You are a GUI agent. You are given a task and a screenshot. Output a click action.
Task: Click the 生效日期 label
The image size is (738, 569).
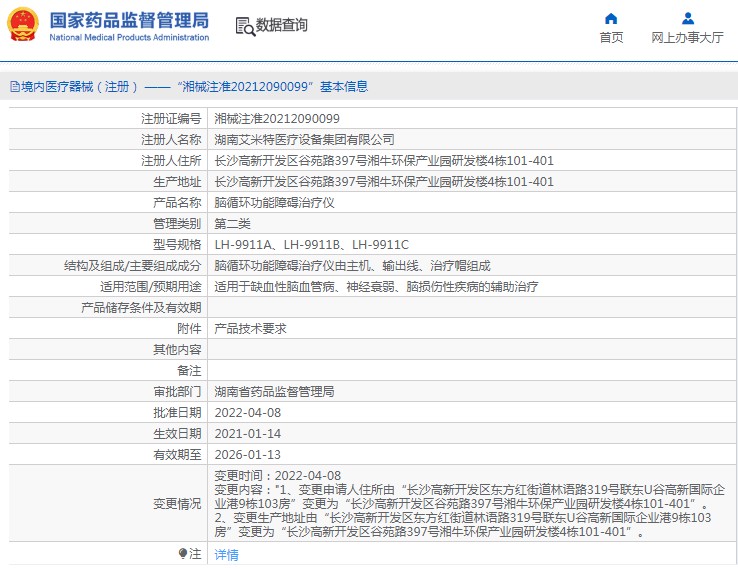177,434
